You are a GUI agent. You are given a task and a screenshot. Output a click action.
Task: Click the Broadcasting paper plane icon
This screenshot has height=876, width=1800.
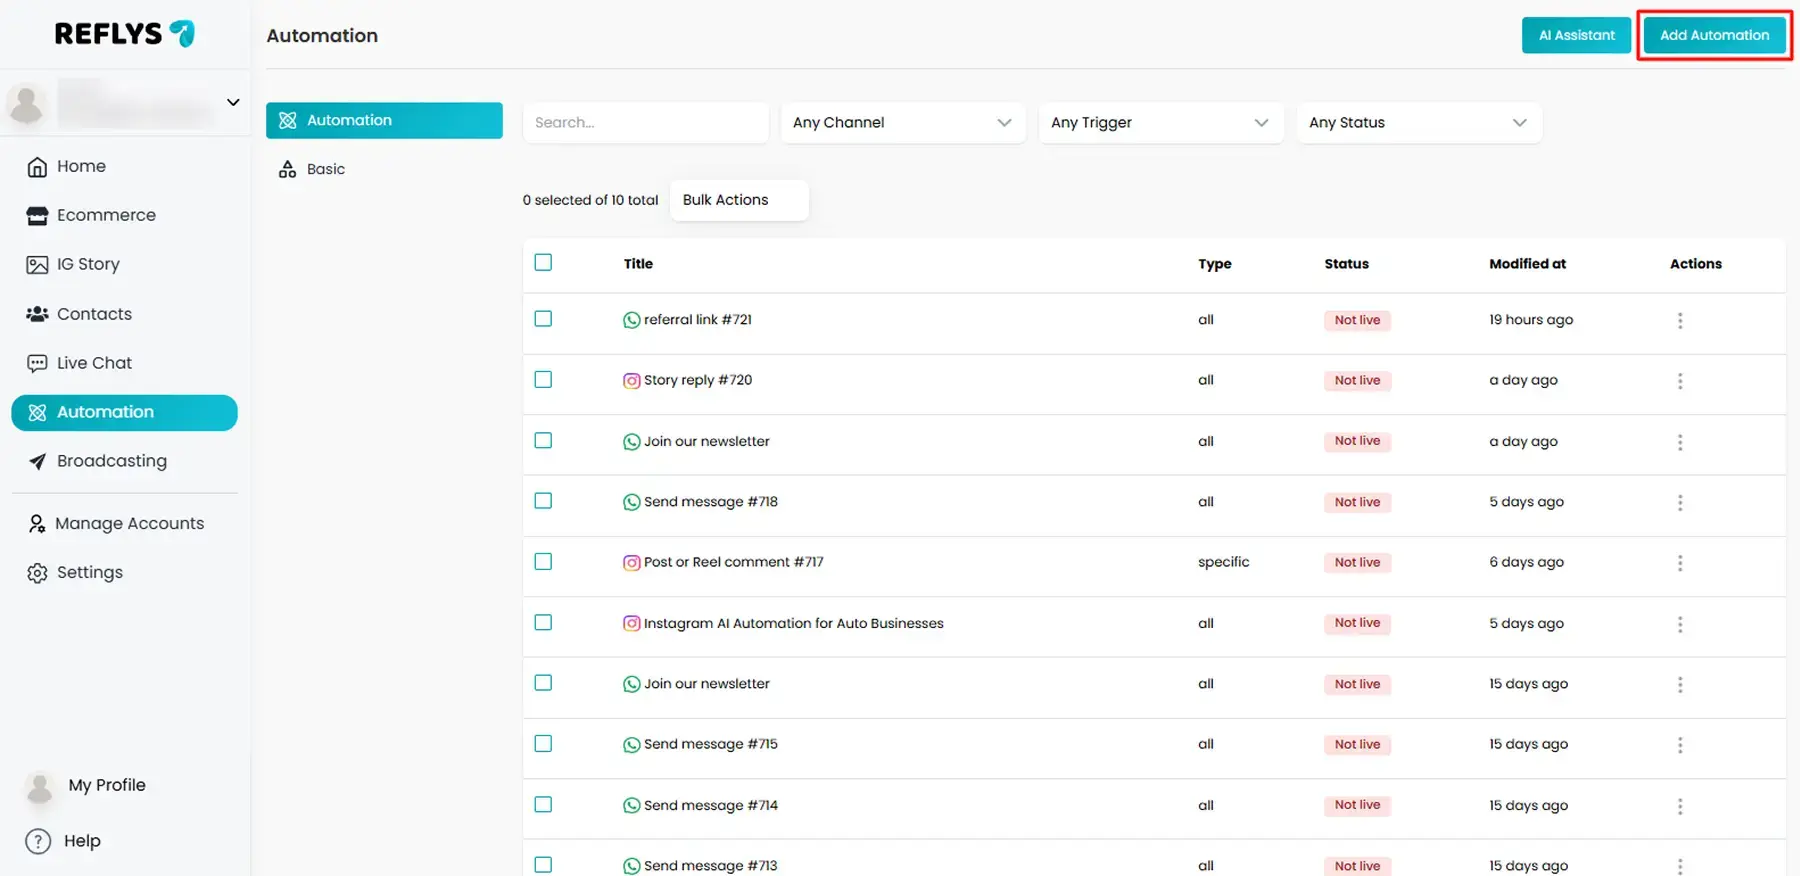37,461
